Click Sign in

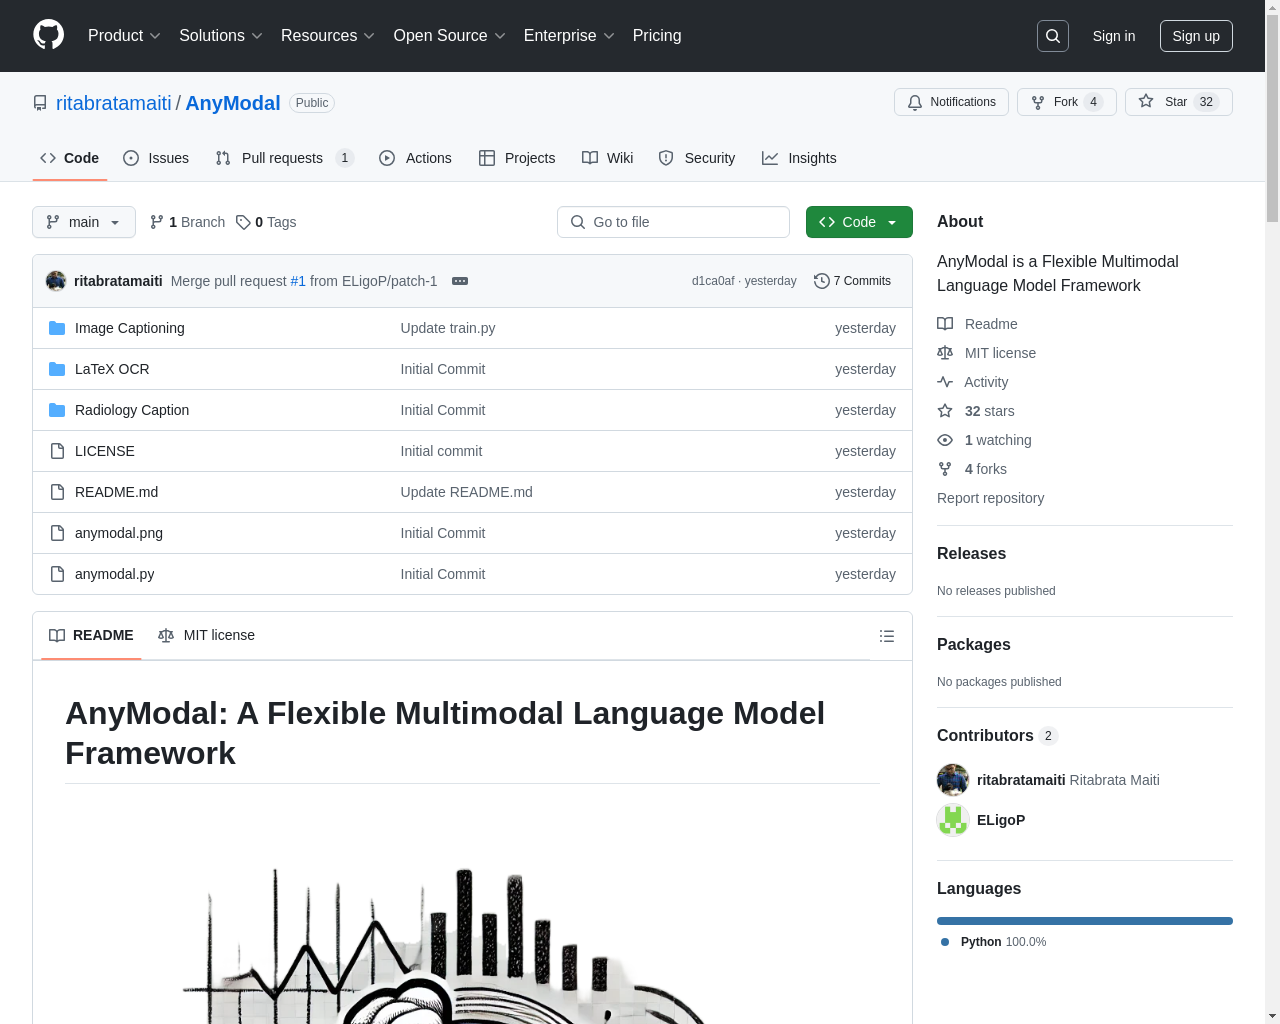tap(1114, 36)
